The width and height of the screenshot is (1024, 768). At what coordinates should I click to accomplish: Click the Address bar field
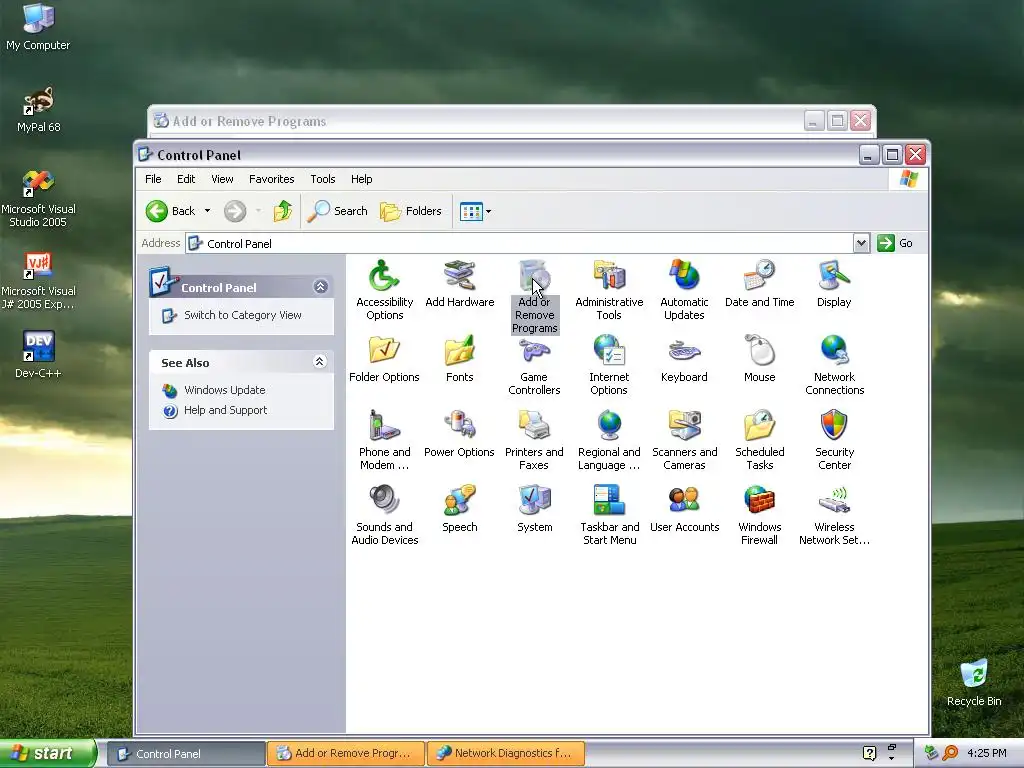[x=520, y=243]
